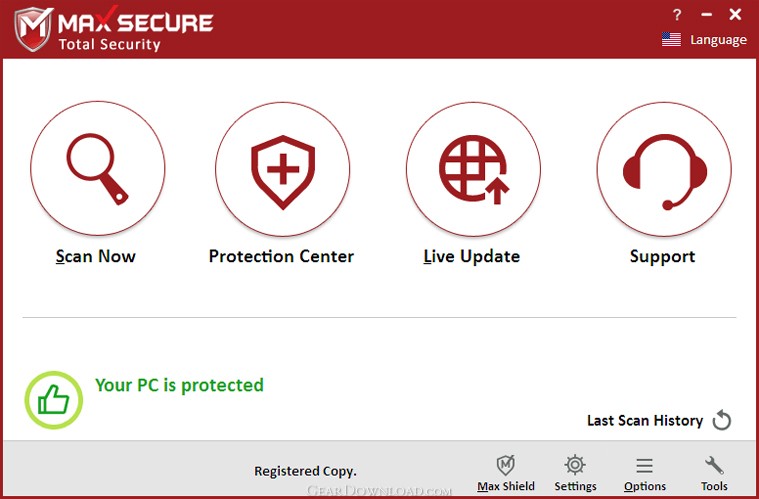This screenshot has width=759, height=499.
Task: Click the Last Scan History refresh icon
Action: pyautogui.click(x=722, y=420)
